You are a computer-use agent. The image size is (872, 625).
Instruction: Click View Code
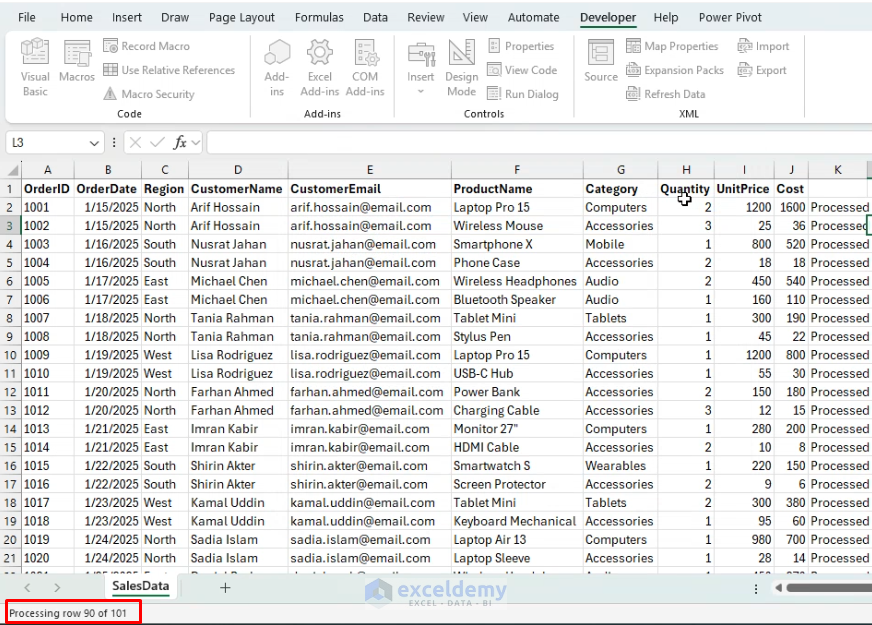[x=522, y=70]
